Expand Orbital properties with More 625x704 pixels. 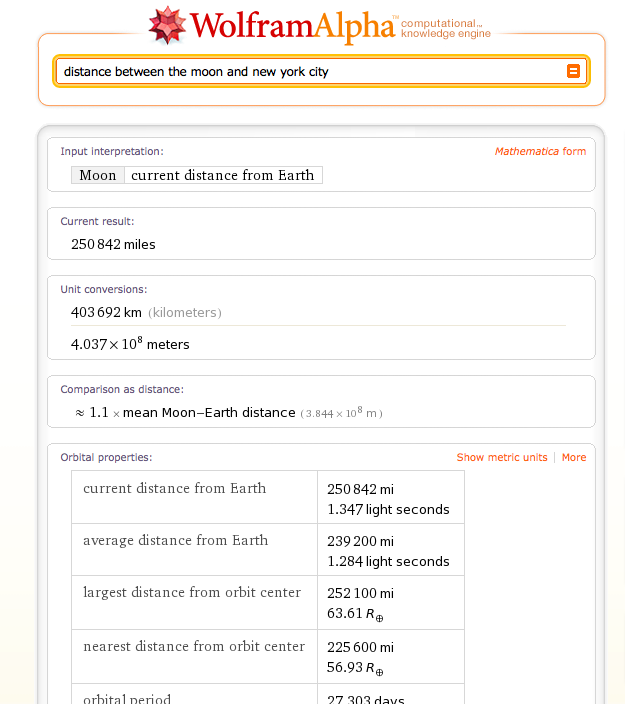(x=574, y=457)
